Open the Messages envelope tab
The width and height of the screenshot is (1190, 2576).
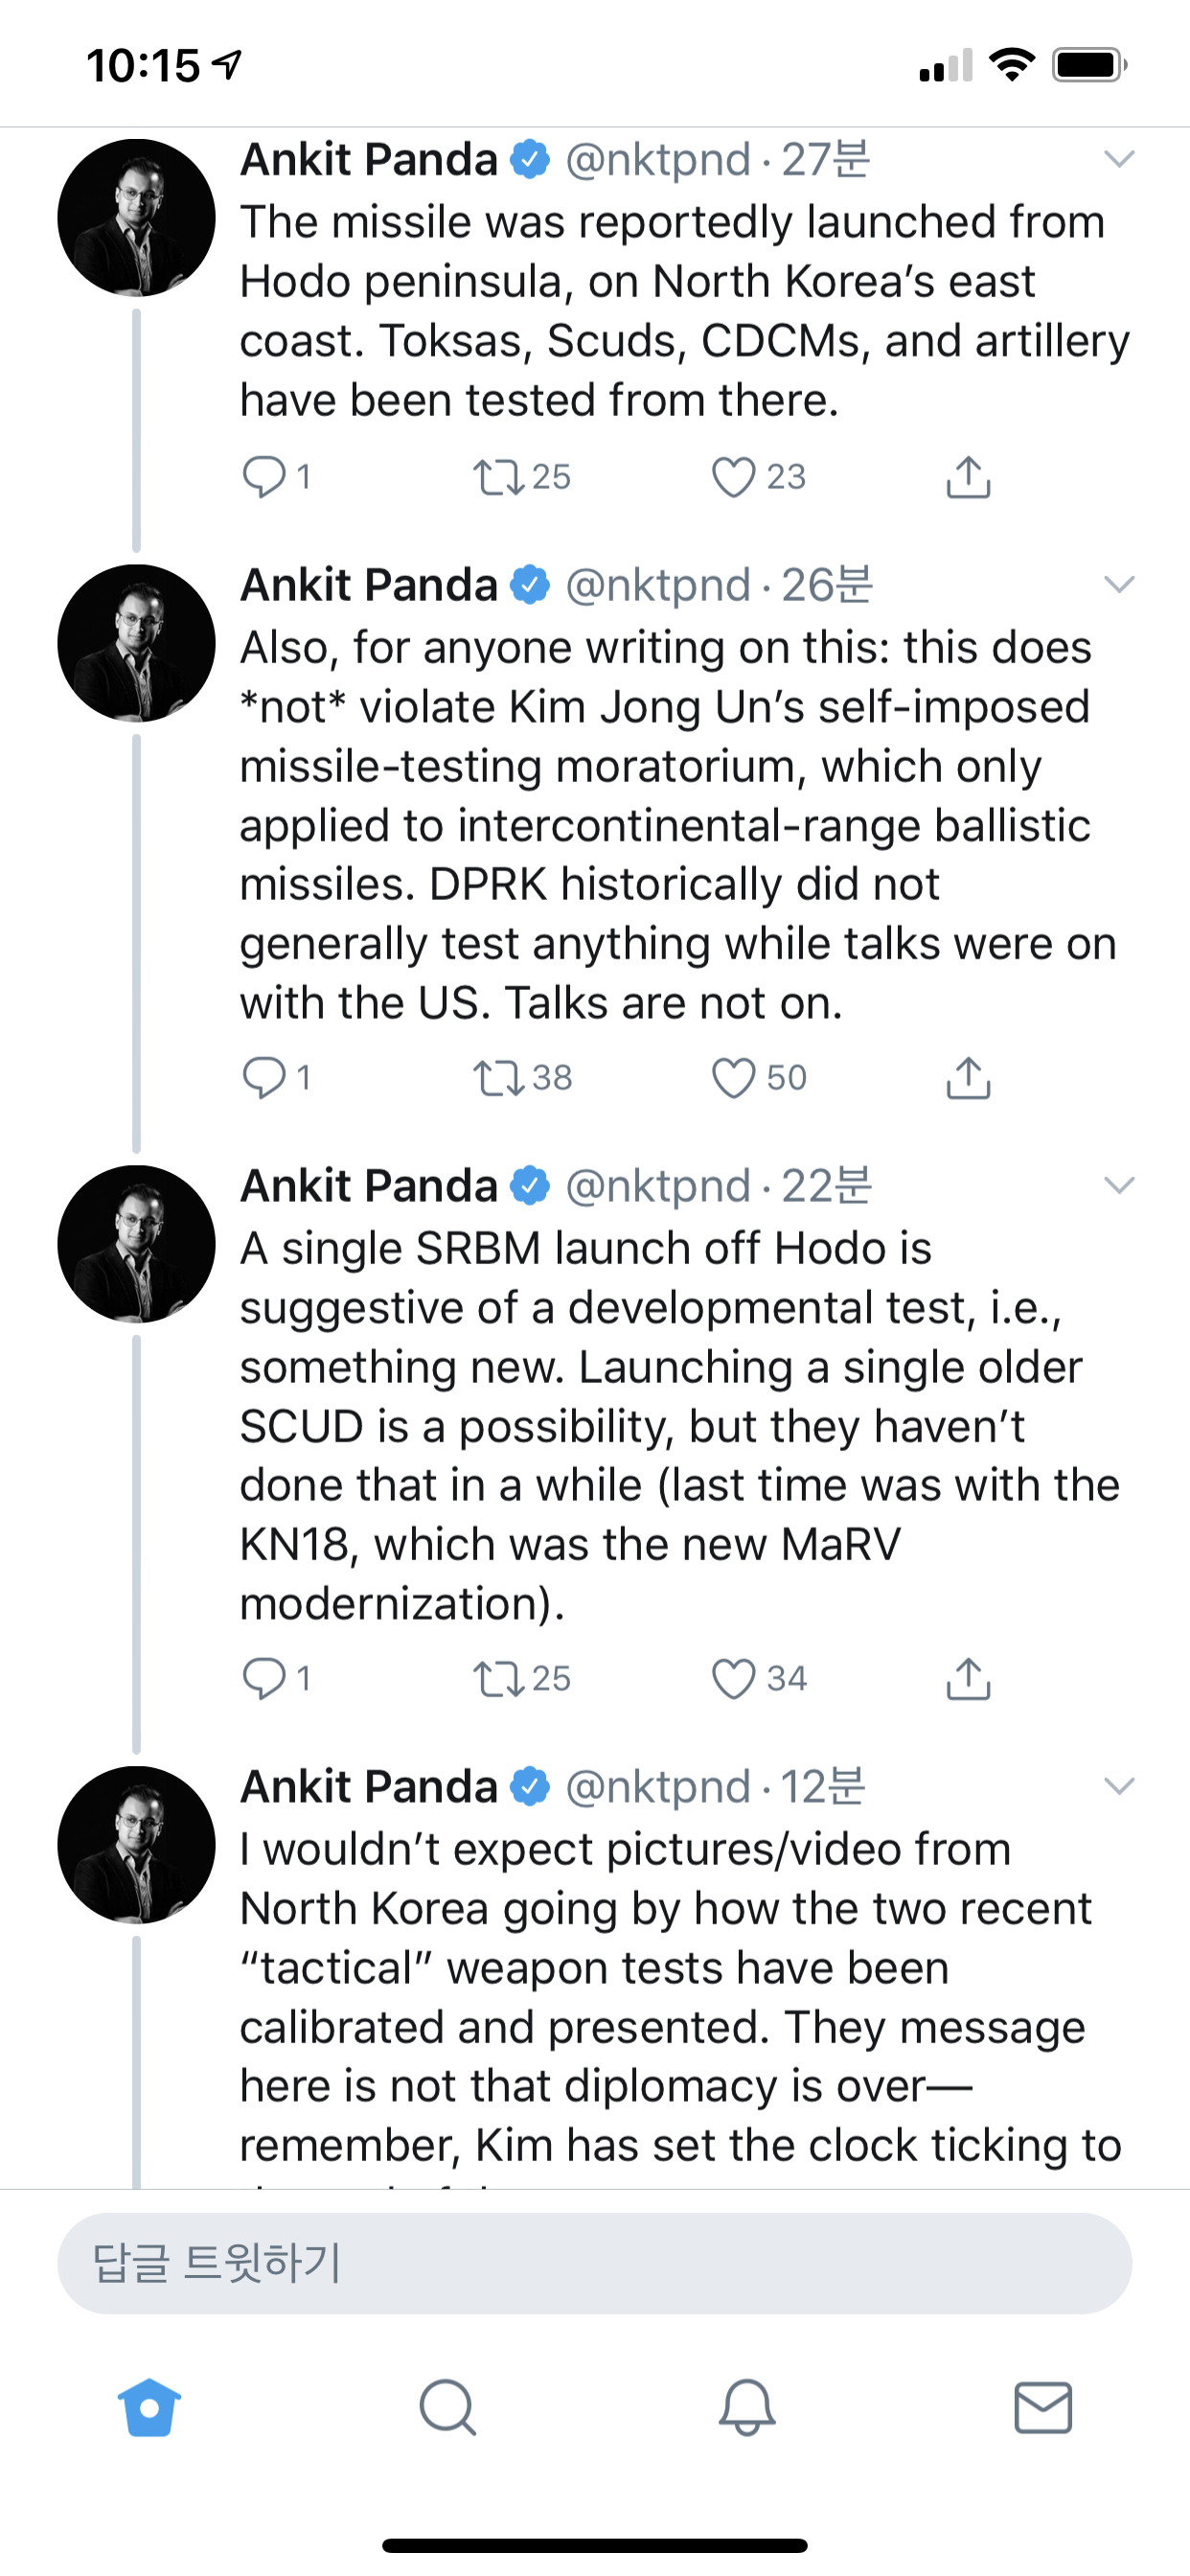click(x=1043, y=2408)
